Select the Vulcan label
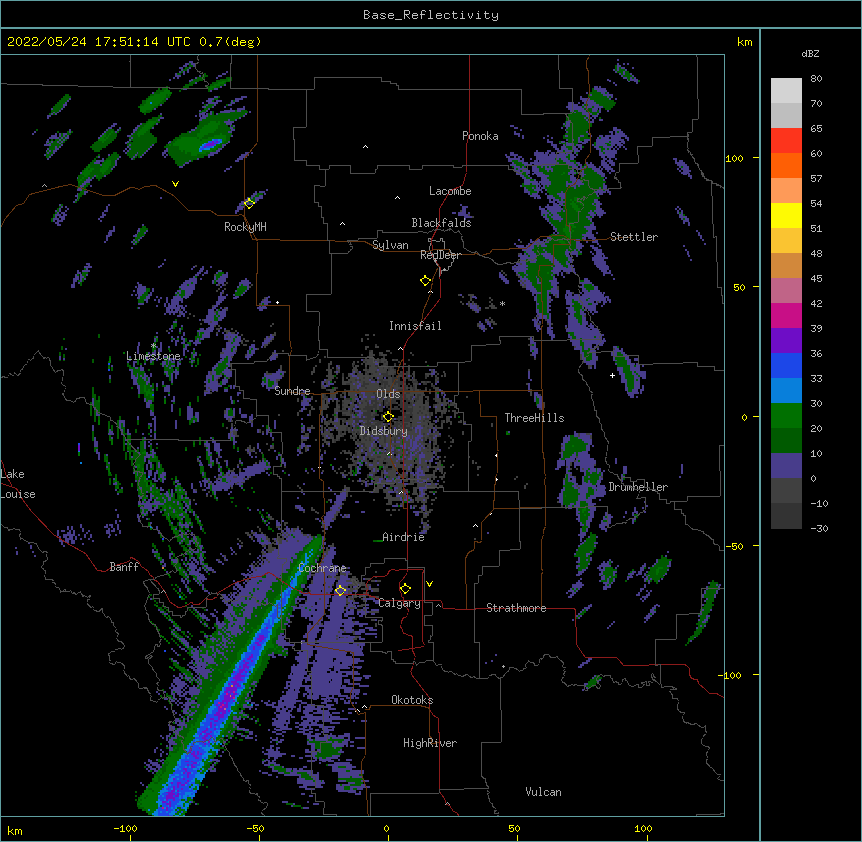 click(543, 792)
